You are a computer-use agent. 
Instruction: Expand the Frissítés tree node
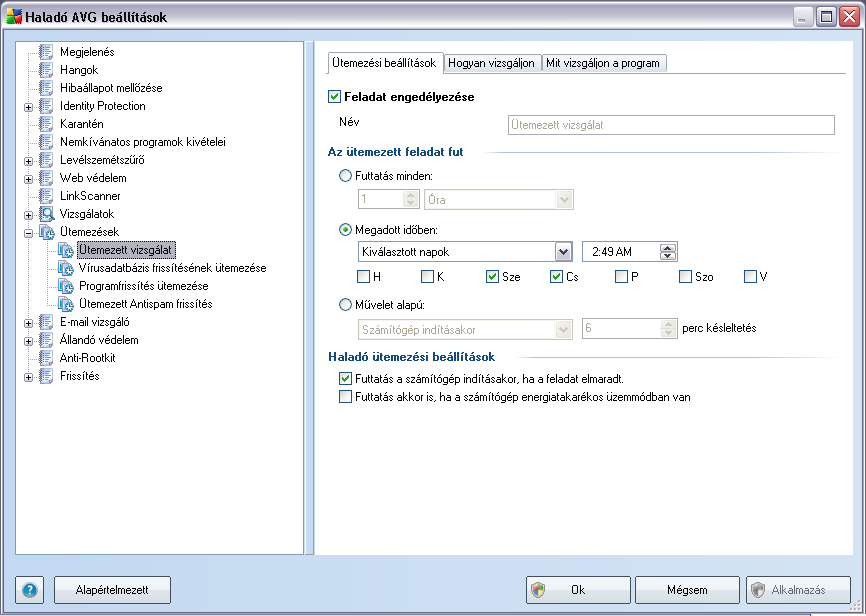[28, 377]
